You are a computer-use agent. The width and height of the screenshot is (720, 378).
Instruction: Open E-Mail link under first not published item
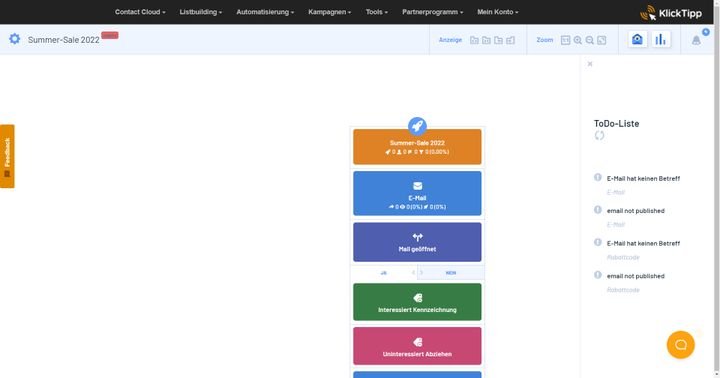(x=616, y=225)
